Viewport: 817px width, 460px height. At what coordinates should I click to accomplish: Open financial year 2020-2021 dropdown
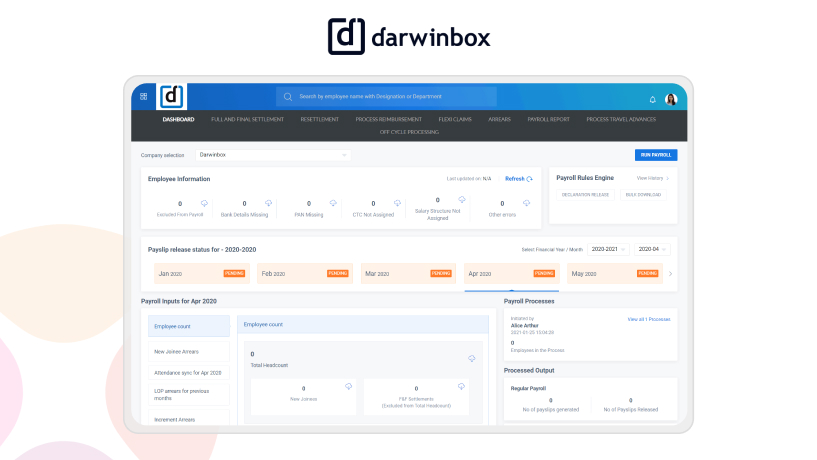point(608,250)
